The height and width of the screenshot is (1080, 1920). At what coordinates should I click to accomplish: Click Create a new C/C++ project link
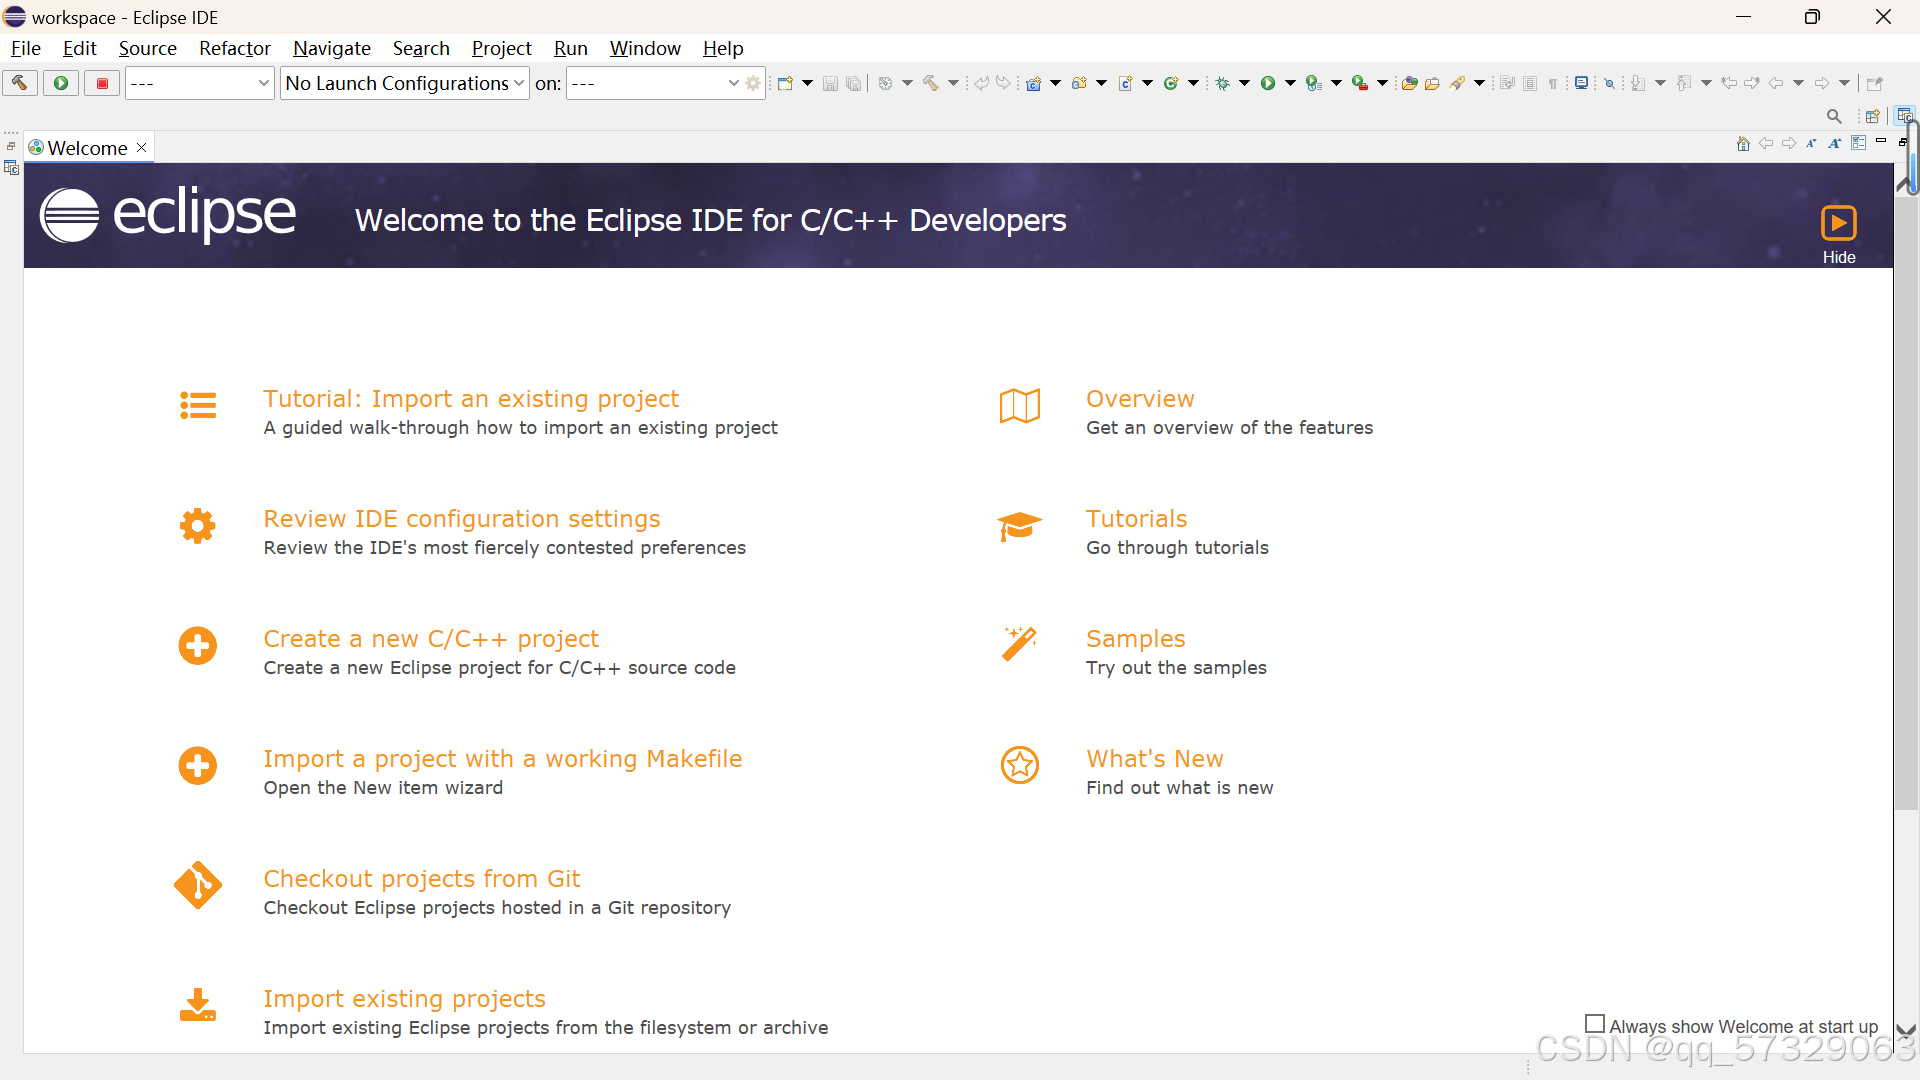tap(431, 639)
